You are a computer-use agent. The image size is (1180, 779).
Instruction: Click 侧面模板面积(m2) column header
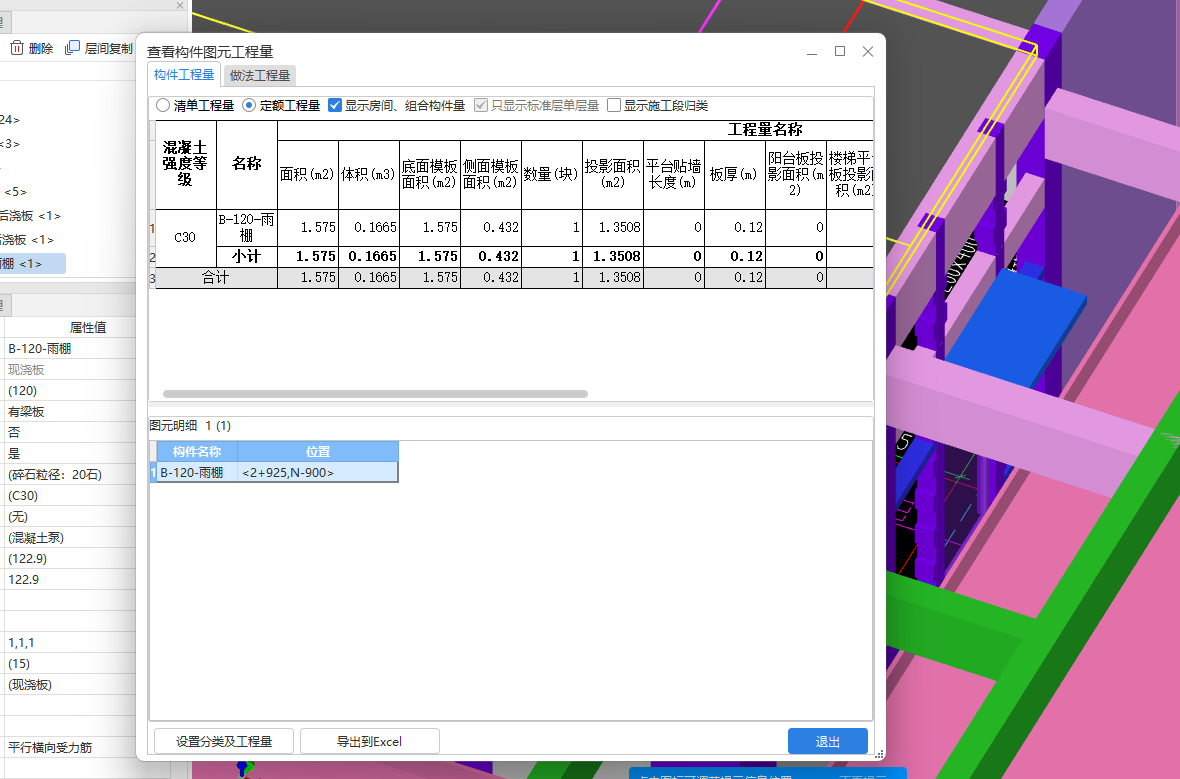pos(490,174)
